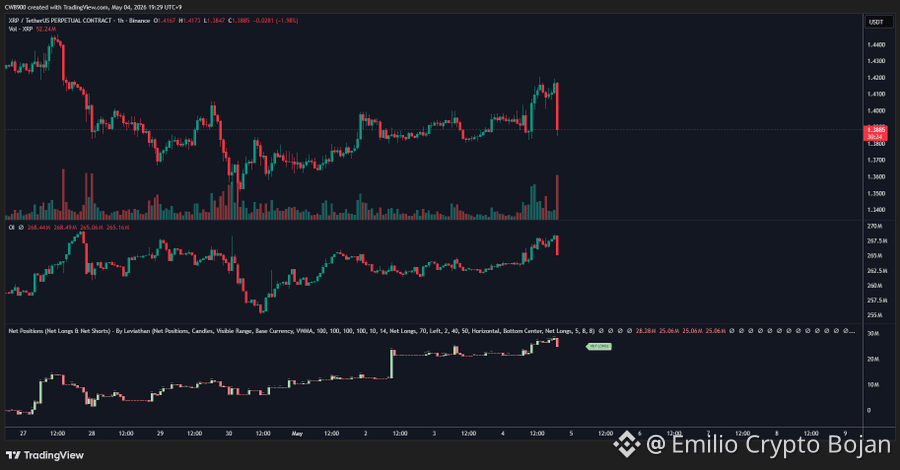Click the 1.3800 price axis label
This screenshot has height=470, width=900.
(x=876, y=143)
